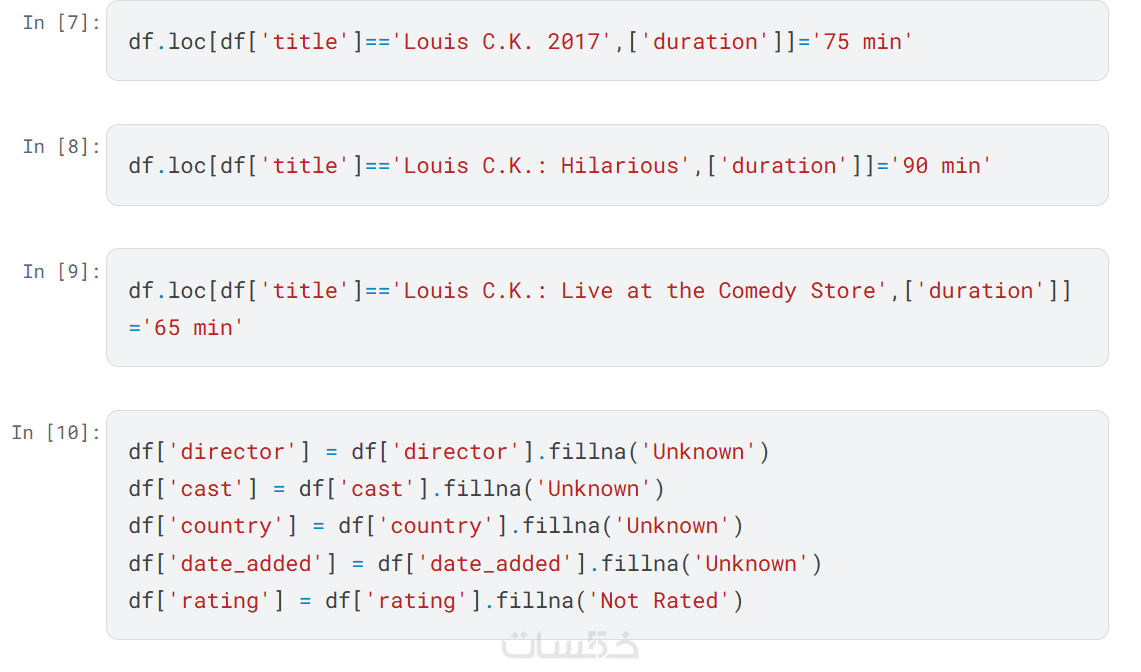
Task: Select the rating fillna code line
Action: tap(435, 601)
